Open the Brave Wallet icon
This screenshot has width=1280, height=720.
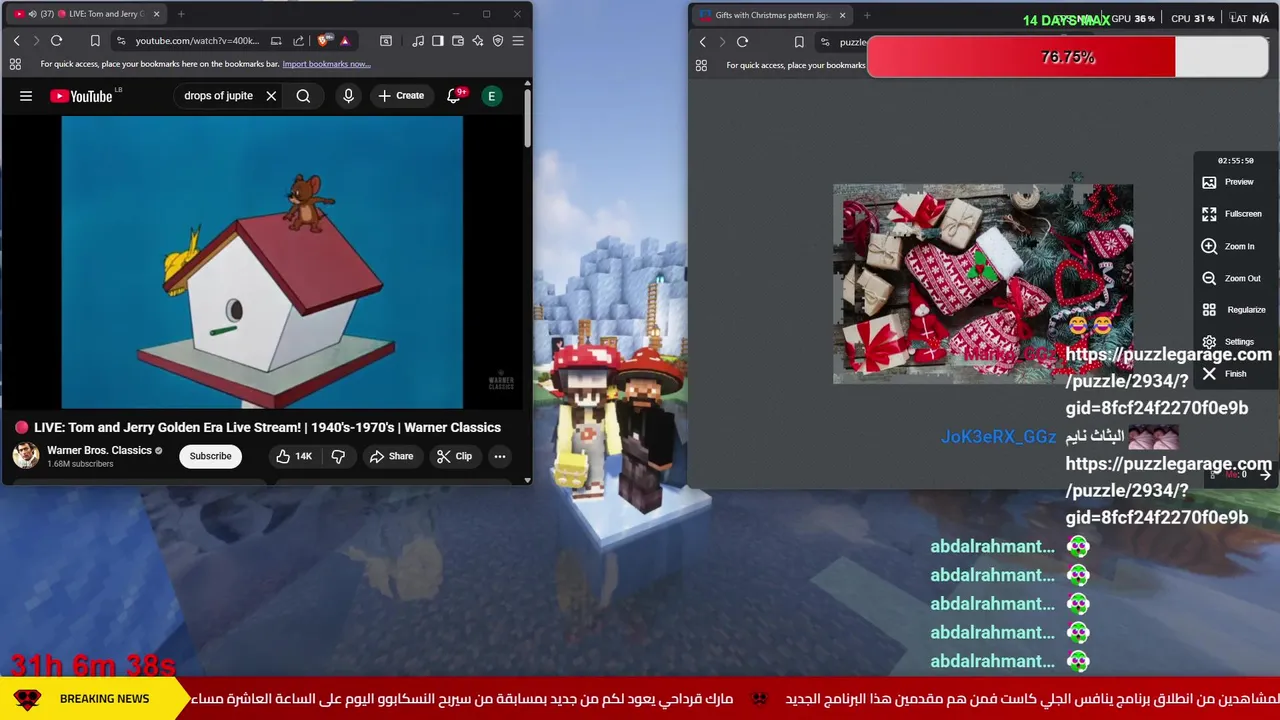458,41
